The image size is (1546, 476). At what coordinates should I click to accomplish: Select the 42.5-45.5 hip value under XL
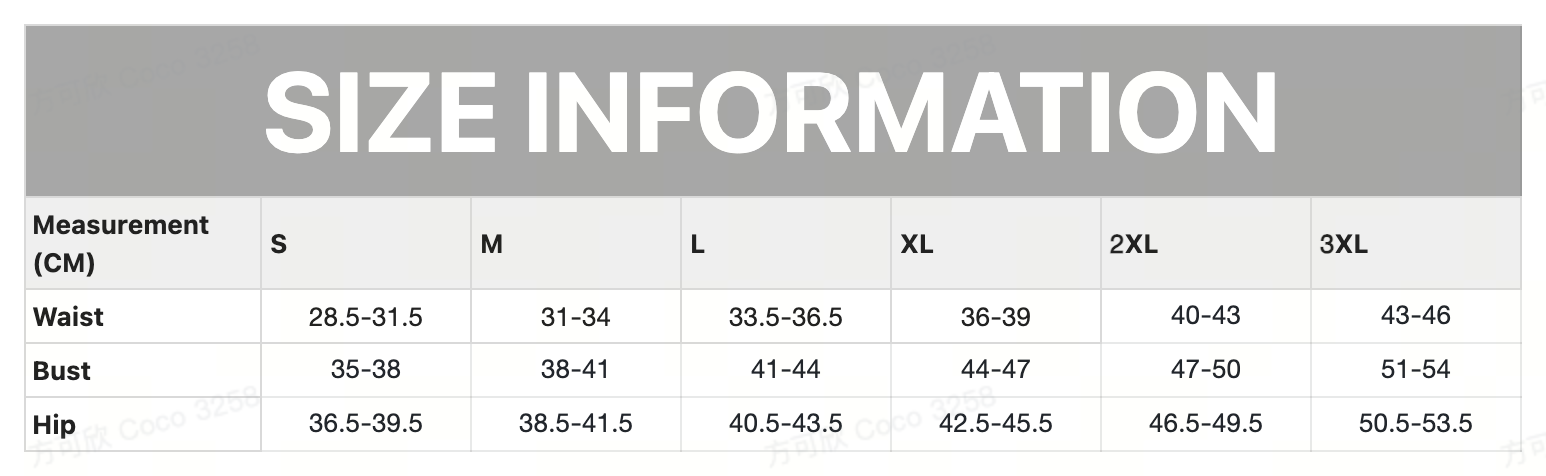pyautogui.click(x=995, y=424)
